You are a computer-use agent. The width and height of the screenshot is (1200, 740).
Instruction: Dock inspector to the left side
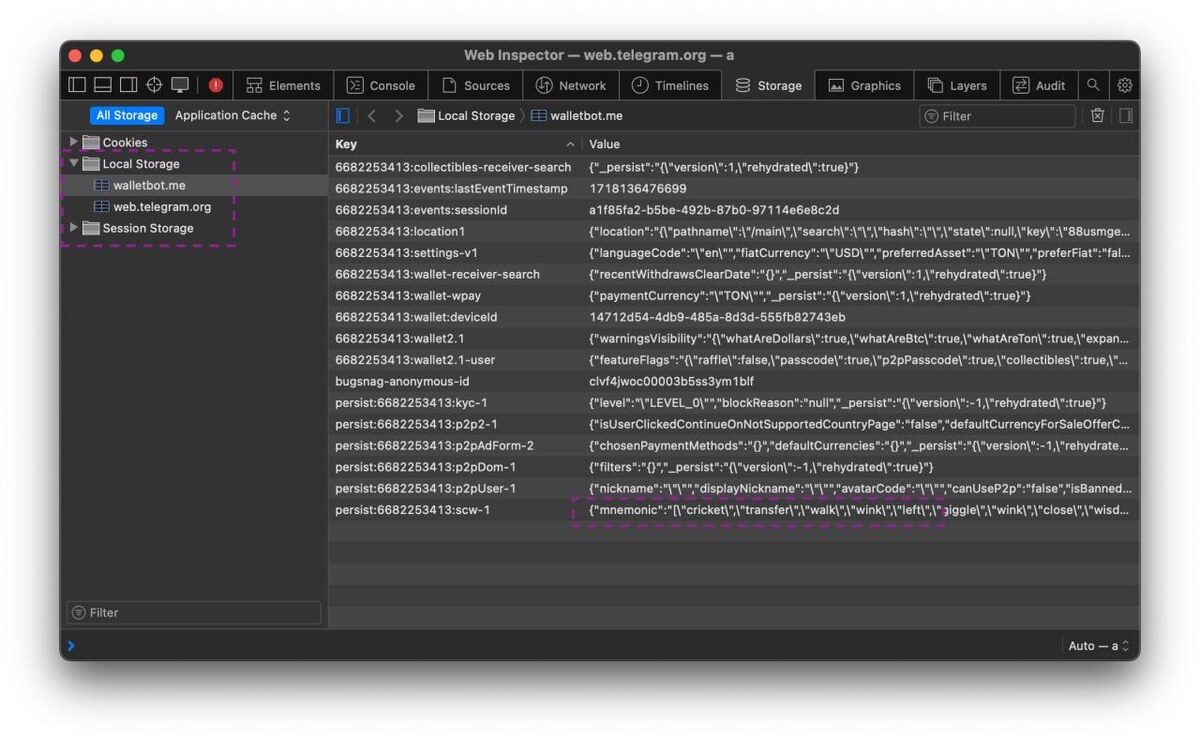(x=78, y=85)
